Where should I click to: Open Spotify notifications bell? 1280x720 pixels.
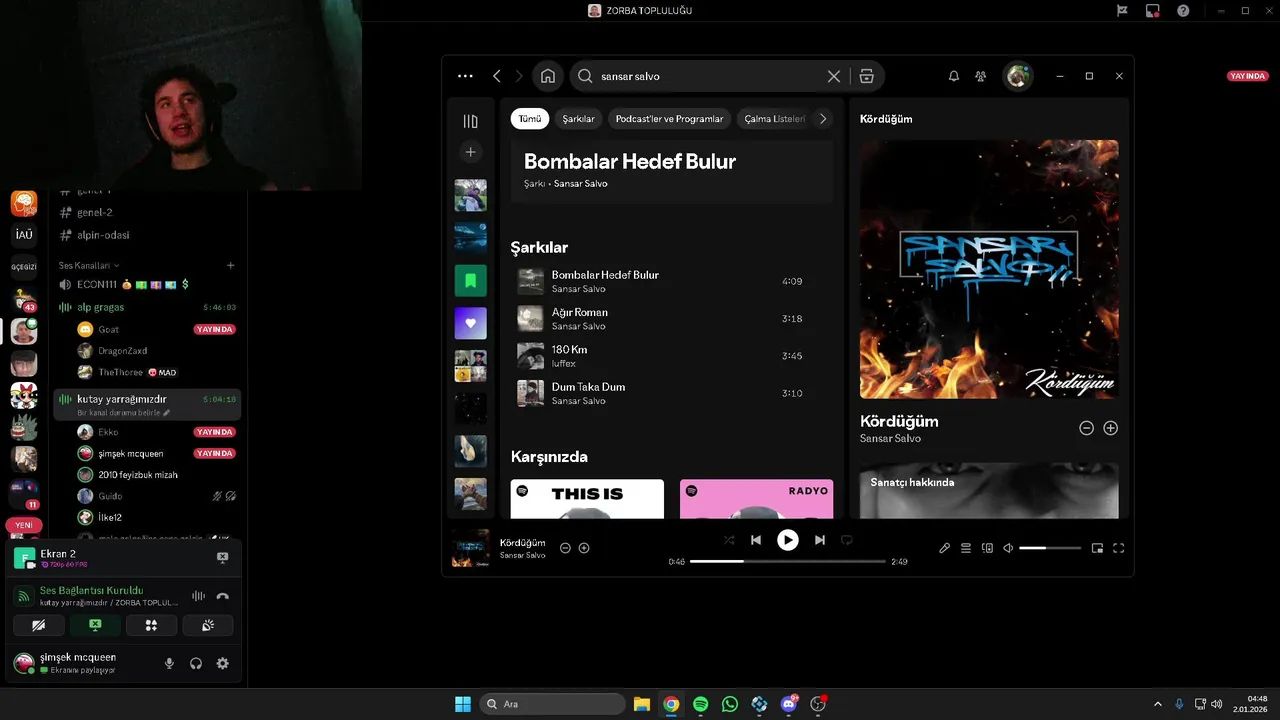point(954,76)
